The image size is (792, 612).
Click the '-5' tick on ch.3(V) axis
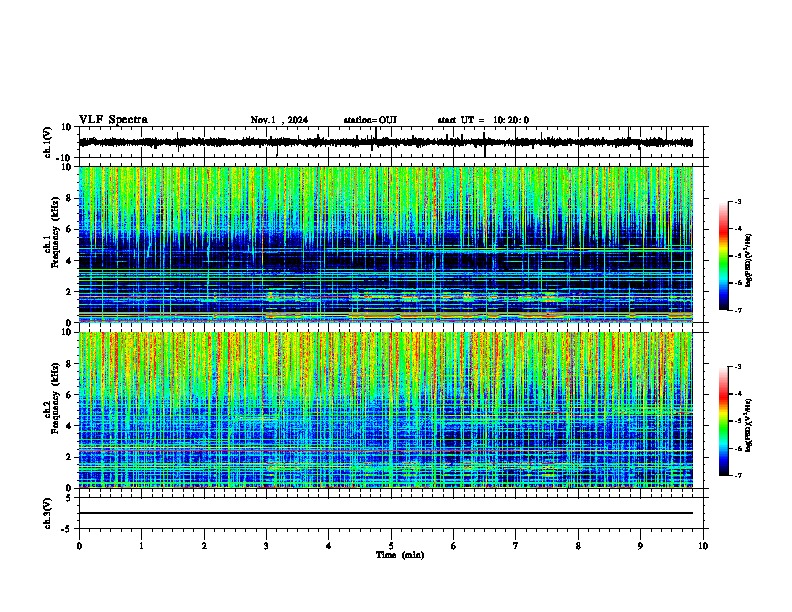pyautogui.click(x=68, y=529)
